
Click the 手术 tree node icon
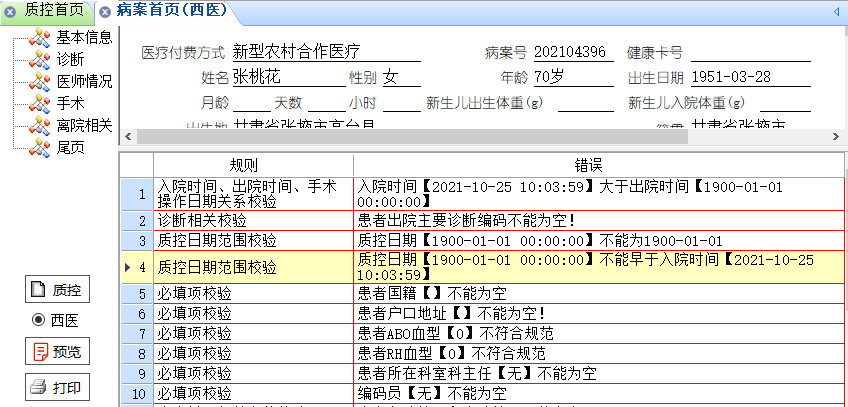point(40,104)
